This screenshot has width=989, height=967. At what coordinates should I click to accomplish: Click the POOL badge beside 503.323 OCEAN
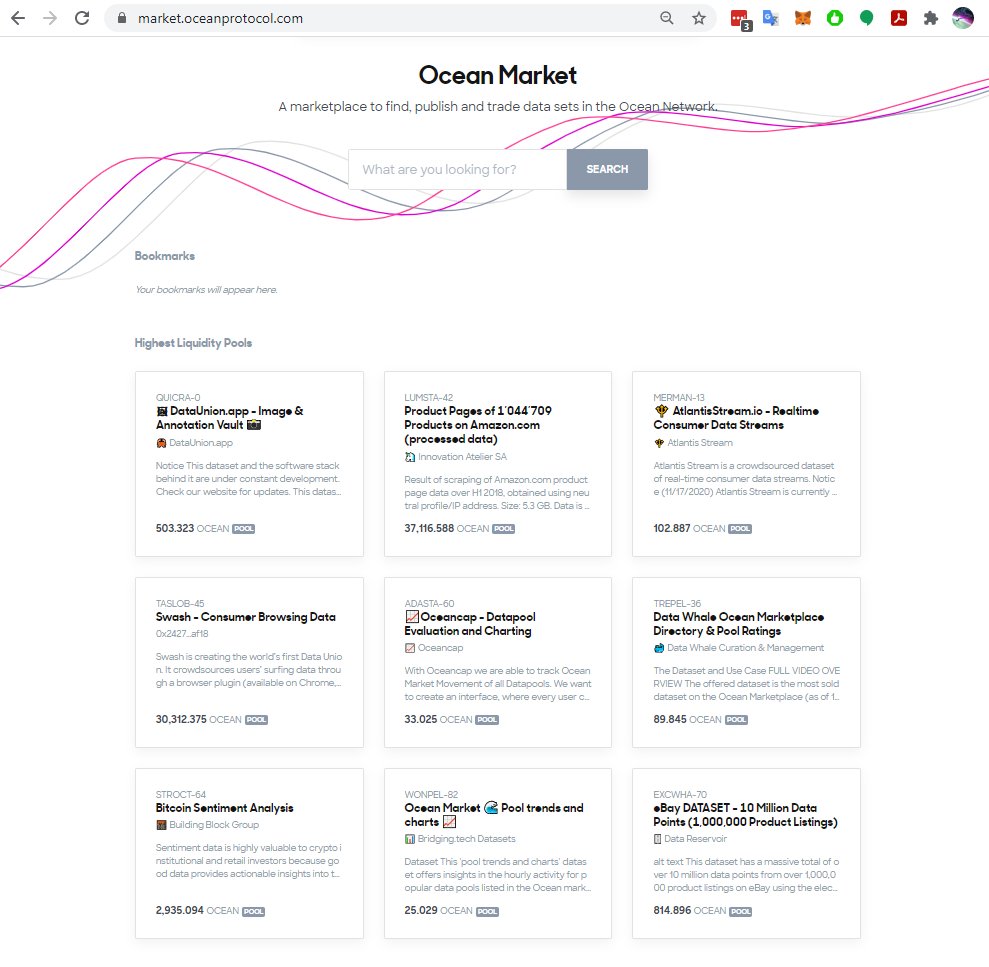(243, 529)
